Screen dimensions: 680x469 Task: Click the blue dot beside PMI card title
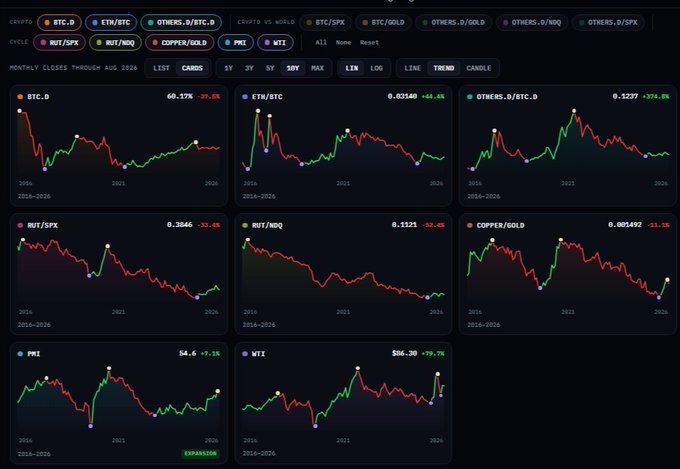pos(20,354)
